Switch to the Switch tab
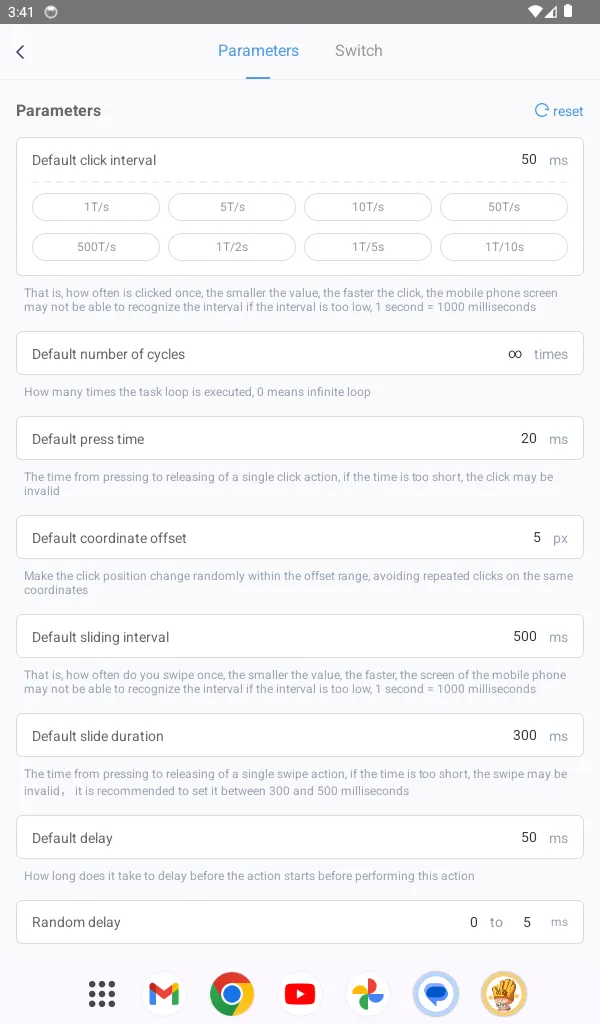The image size is (600, 1024). (358, 50)
